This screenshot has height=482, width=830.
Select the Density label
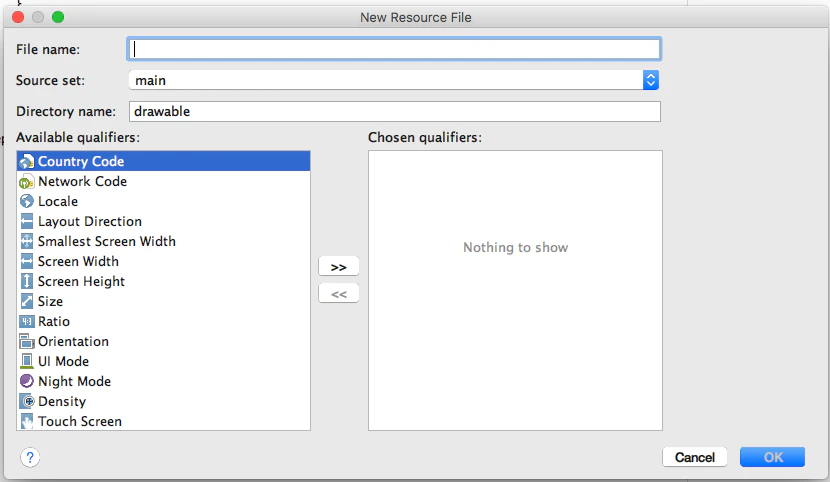click(62, 402)
